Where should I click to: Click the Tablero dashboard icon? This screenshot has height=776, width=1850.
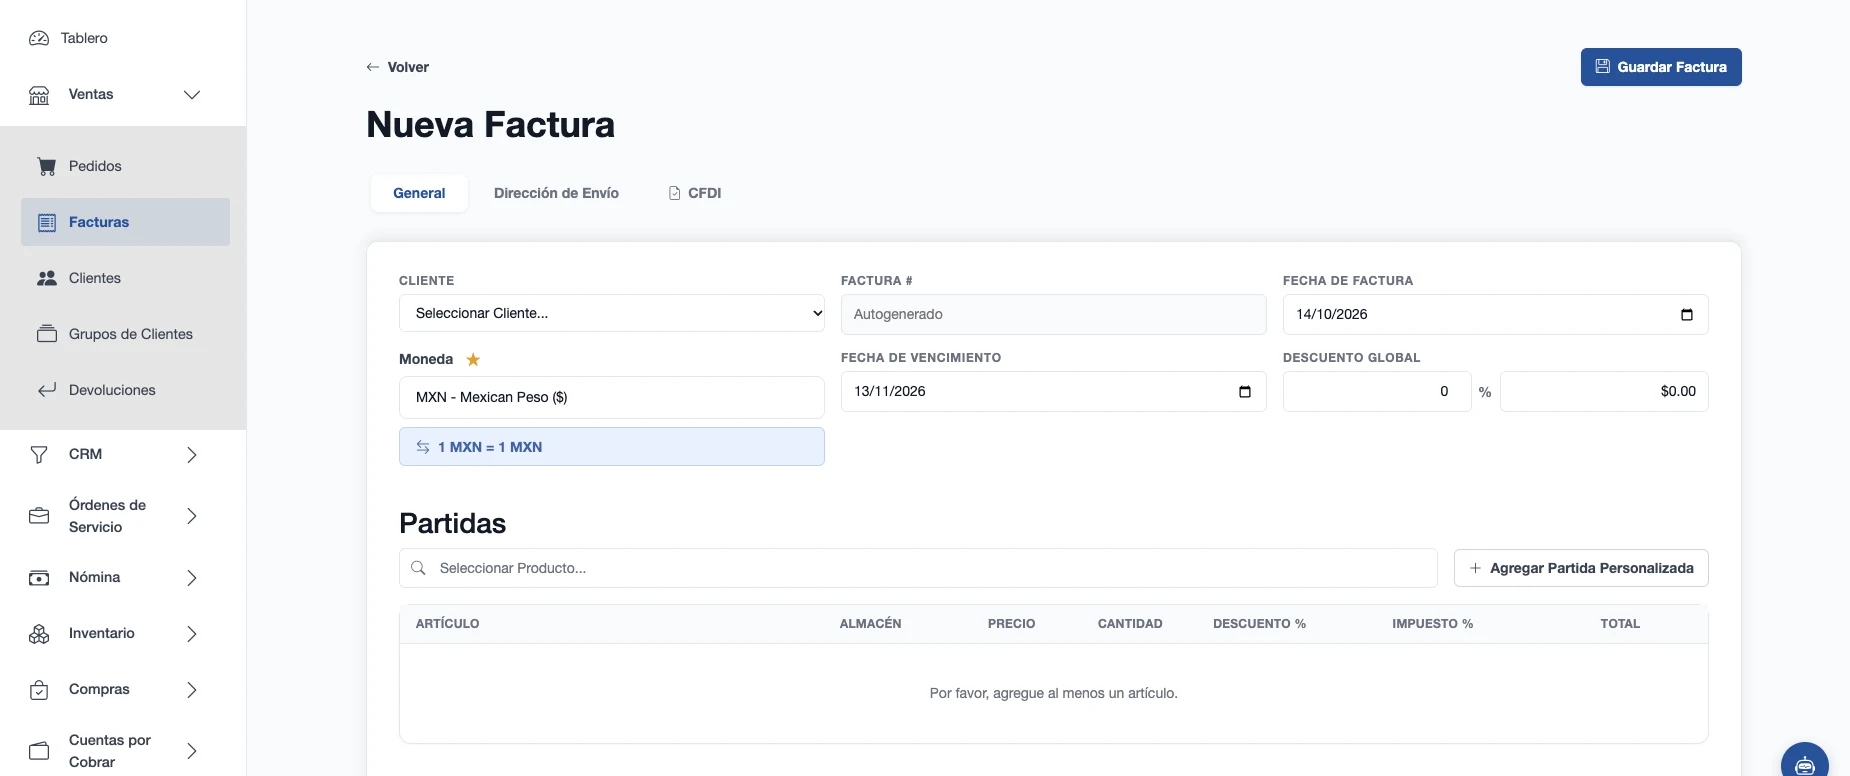click(x=39, y=38)
